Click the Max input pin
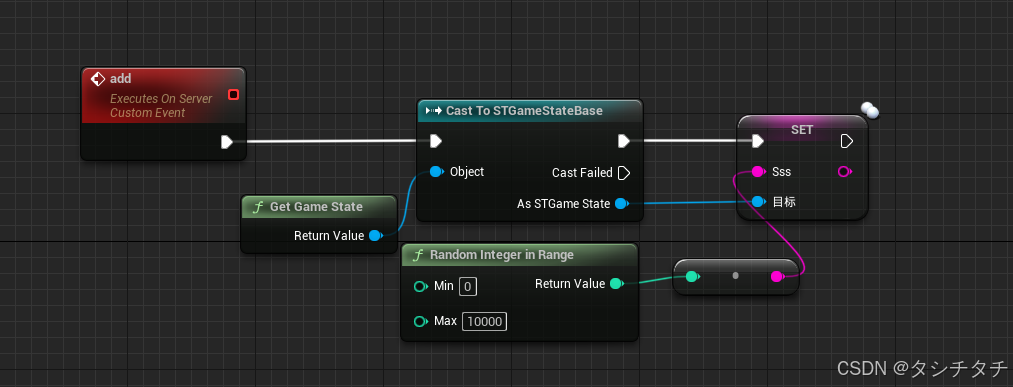 click(421, 321)
